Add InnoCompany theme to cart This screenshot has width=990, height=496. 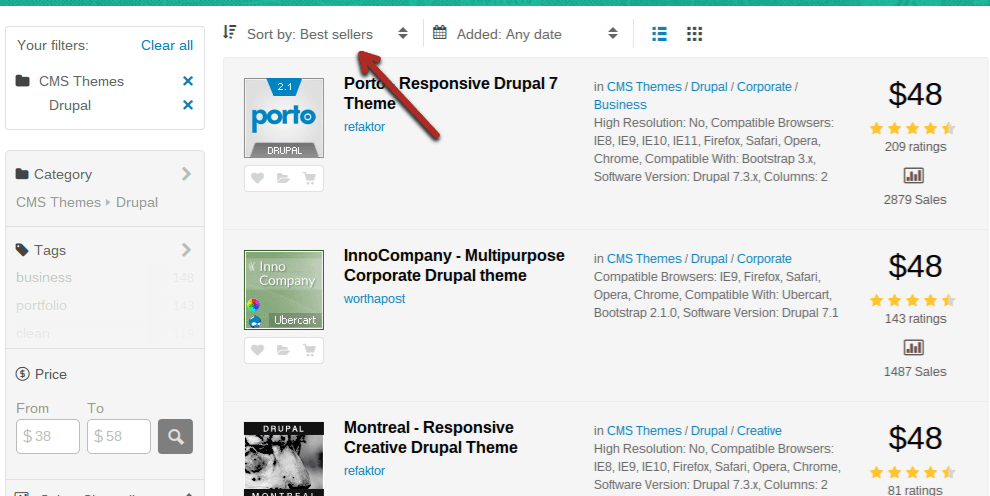(x=309, y=350)
